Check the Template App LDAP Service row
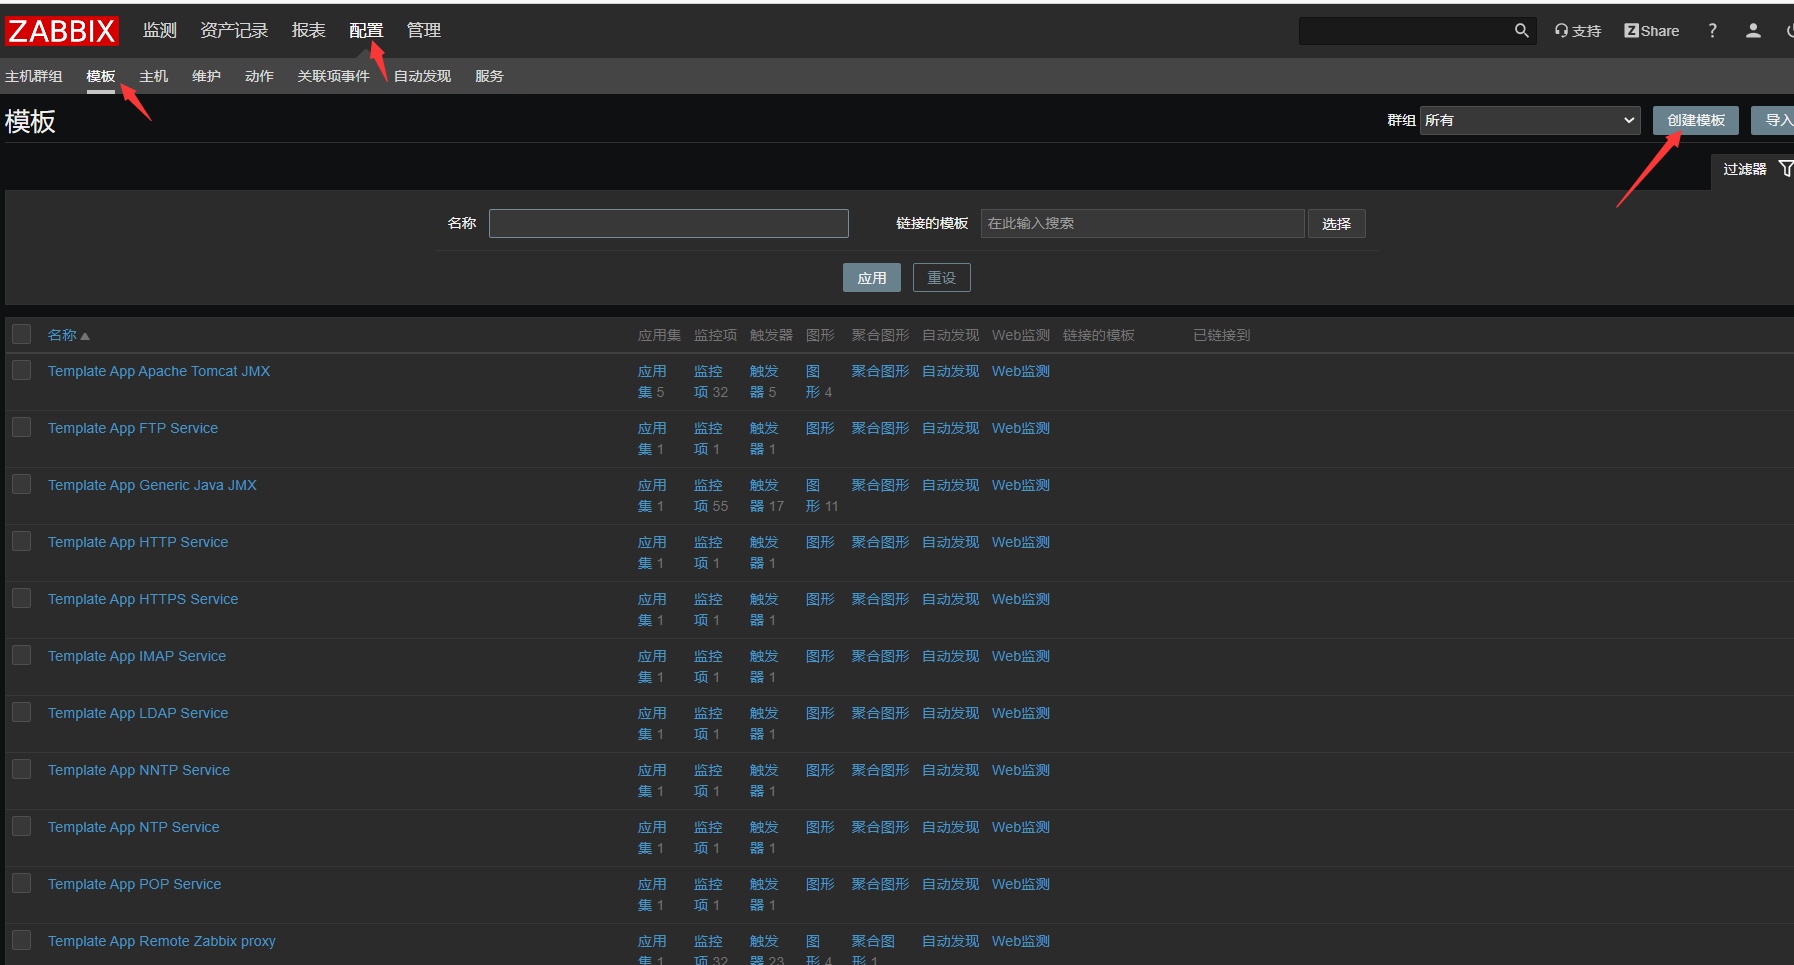Screen dimensions: 1794x965 [21, 712]
